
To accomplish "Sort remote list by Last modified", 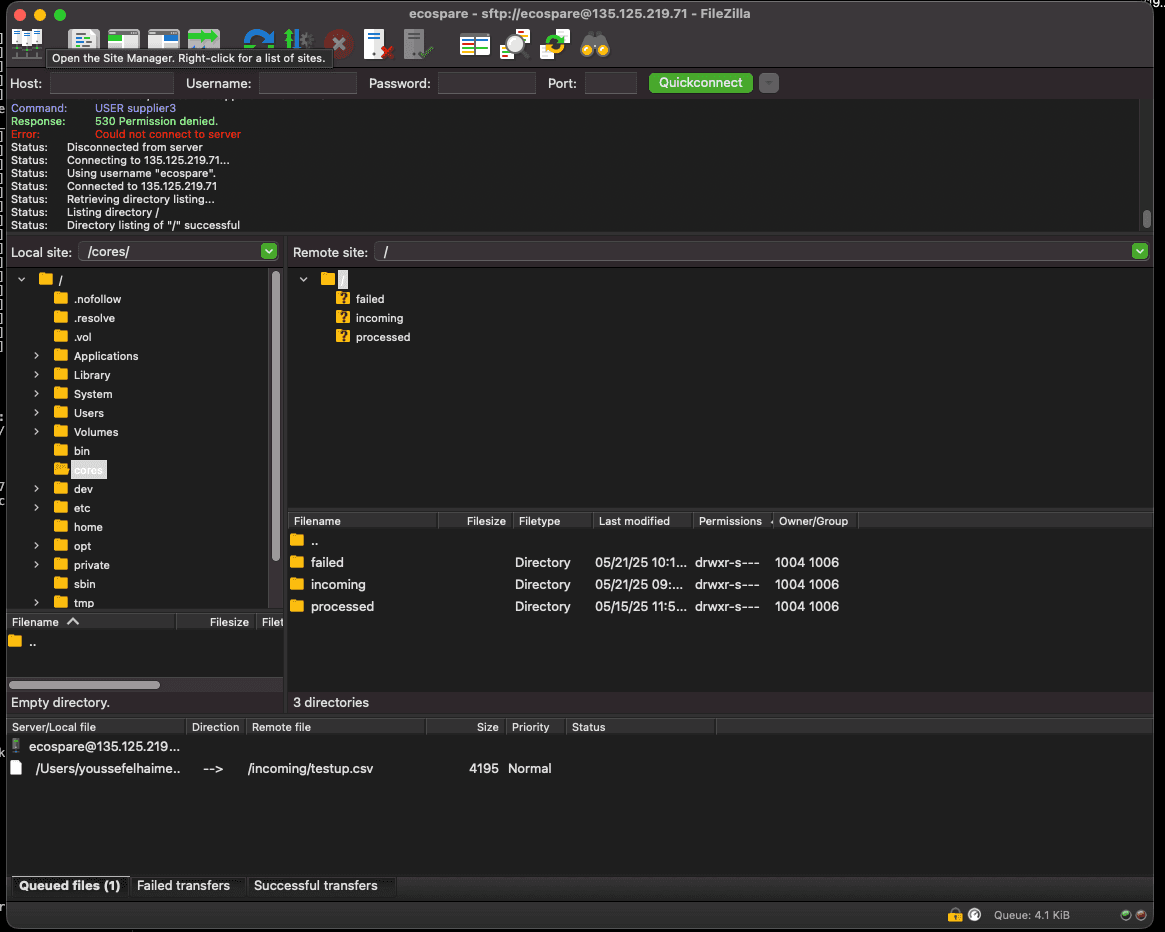I will 643,521.
